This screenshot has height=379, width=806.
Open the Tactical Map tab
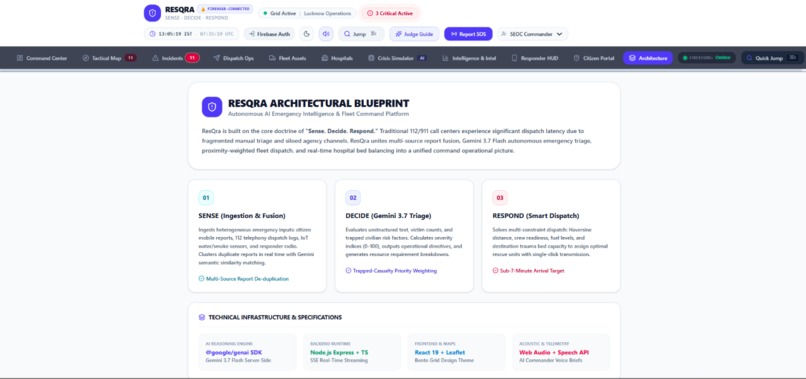click(109, 58)
